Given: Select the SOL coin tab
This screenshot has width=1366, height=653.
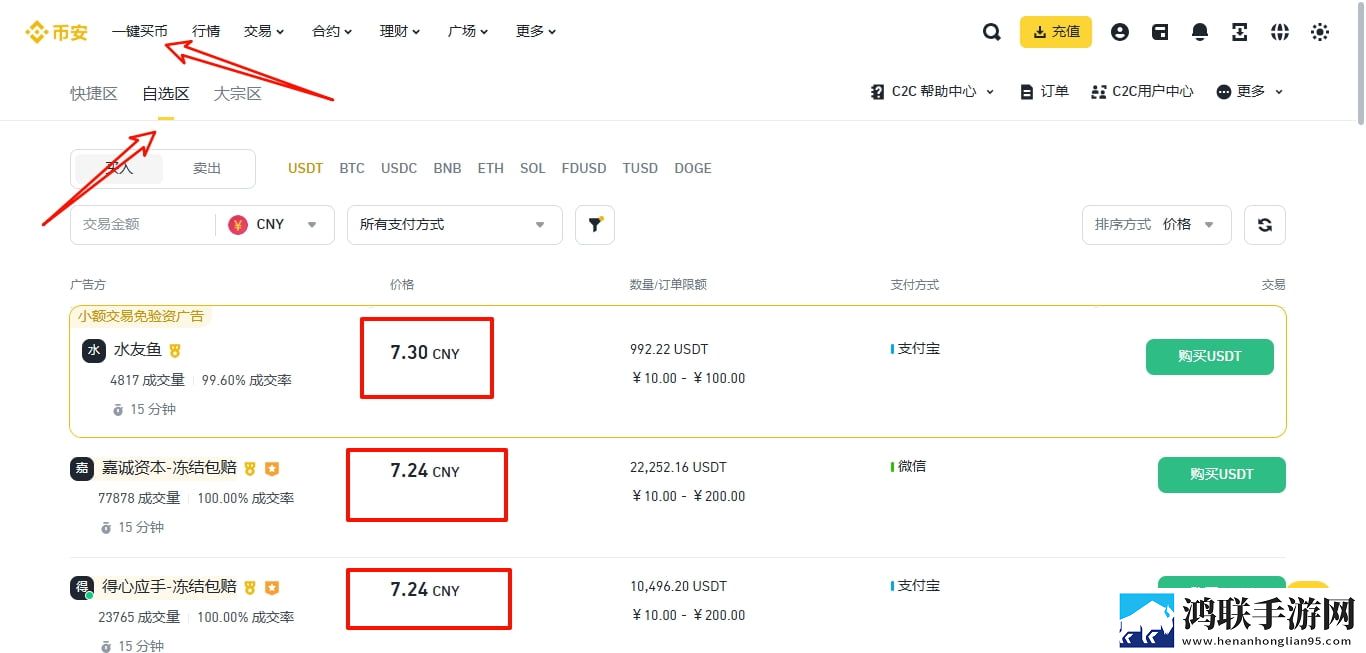Looking at the screenshot, I should 533,169.
